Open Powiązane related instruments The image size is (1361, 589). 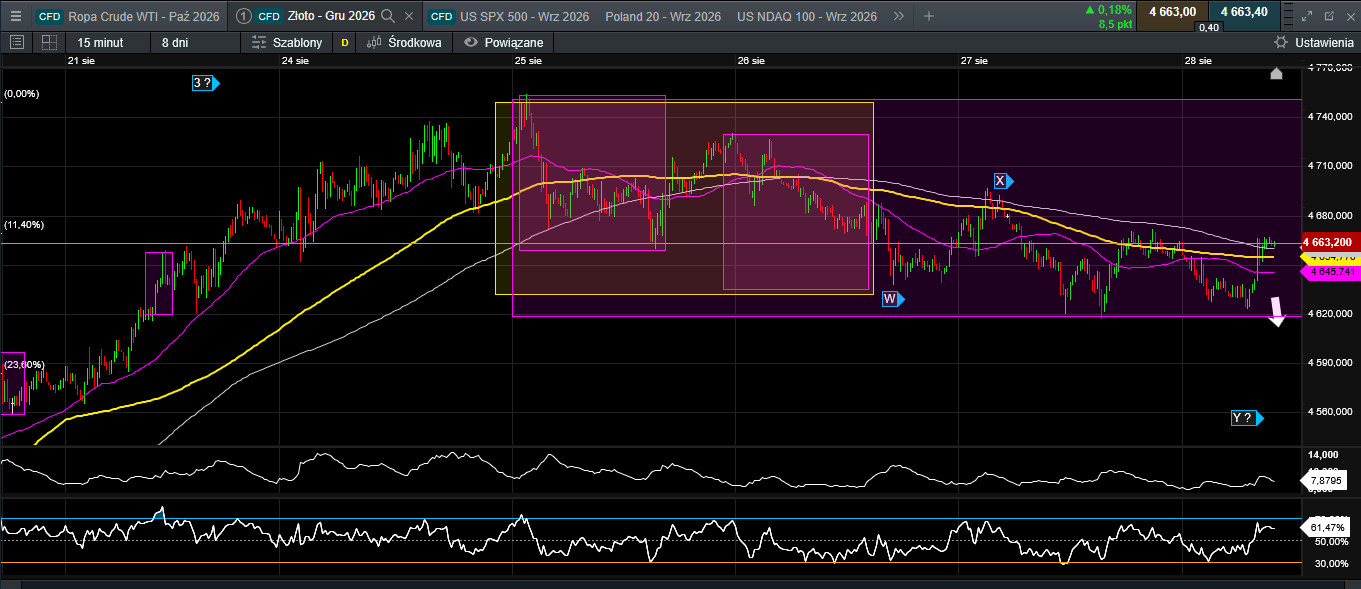(504, 42)
